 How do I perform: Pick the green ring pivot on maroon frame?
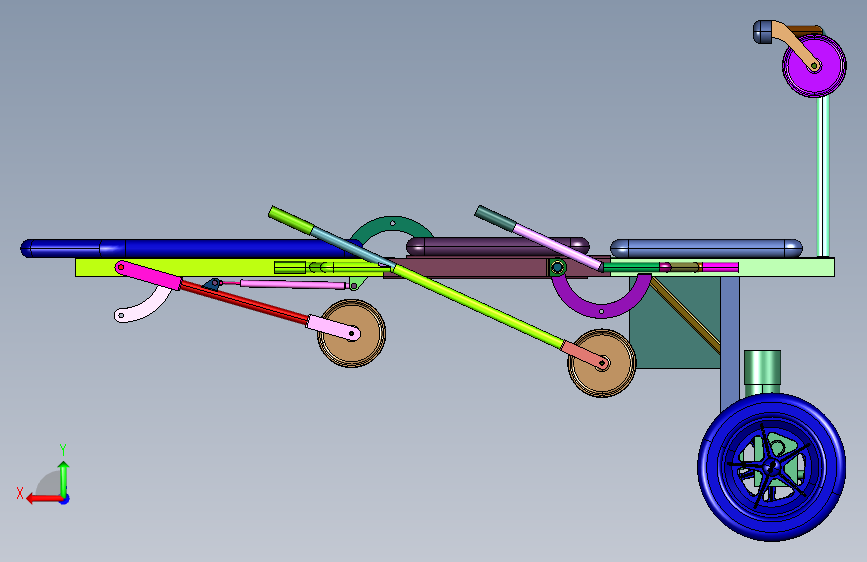557,268
